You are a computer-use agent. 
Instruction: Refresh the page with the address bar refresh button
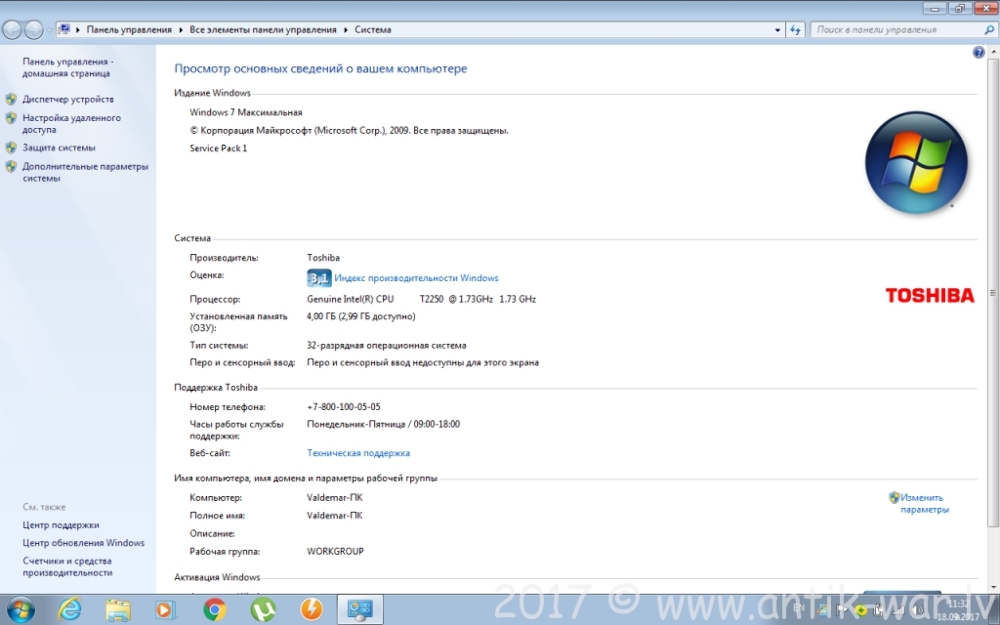[795, 30]
